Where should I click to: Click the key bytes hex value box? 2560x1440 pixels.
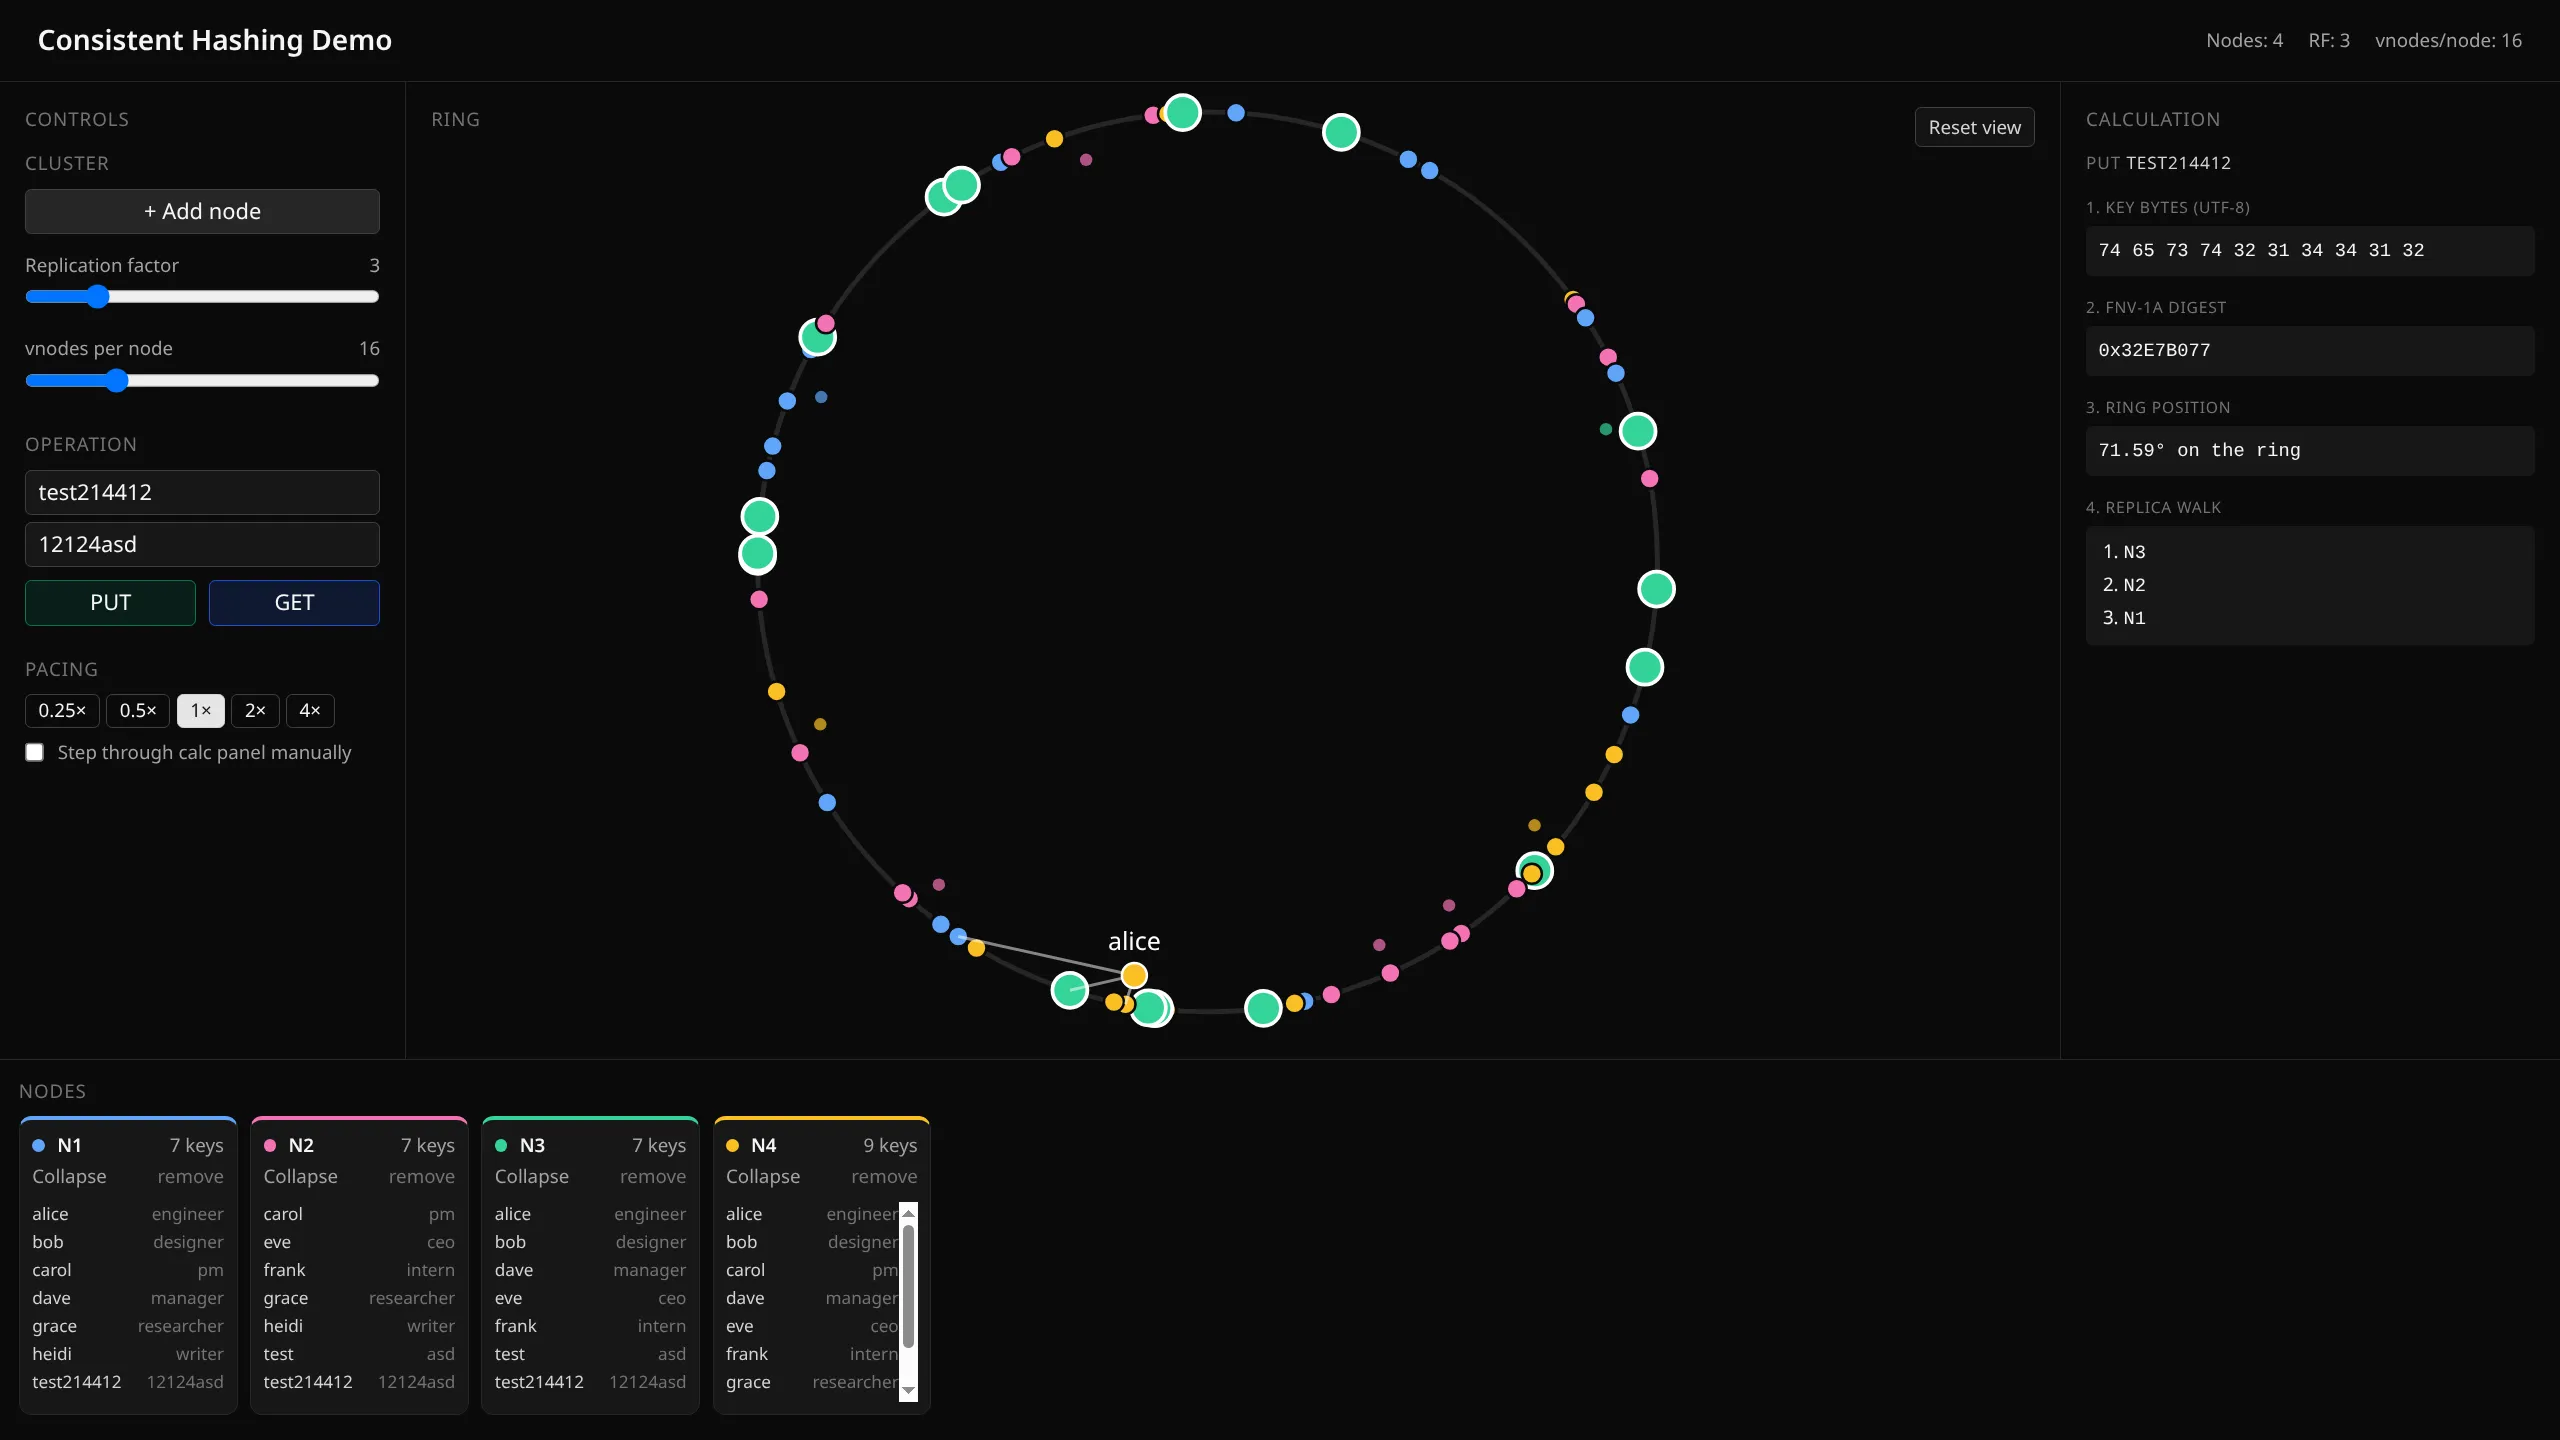pyautogui.click(x=2310, y=250)
